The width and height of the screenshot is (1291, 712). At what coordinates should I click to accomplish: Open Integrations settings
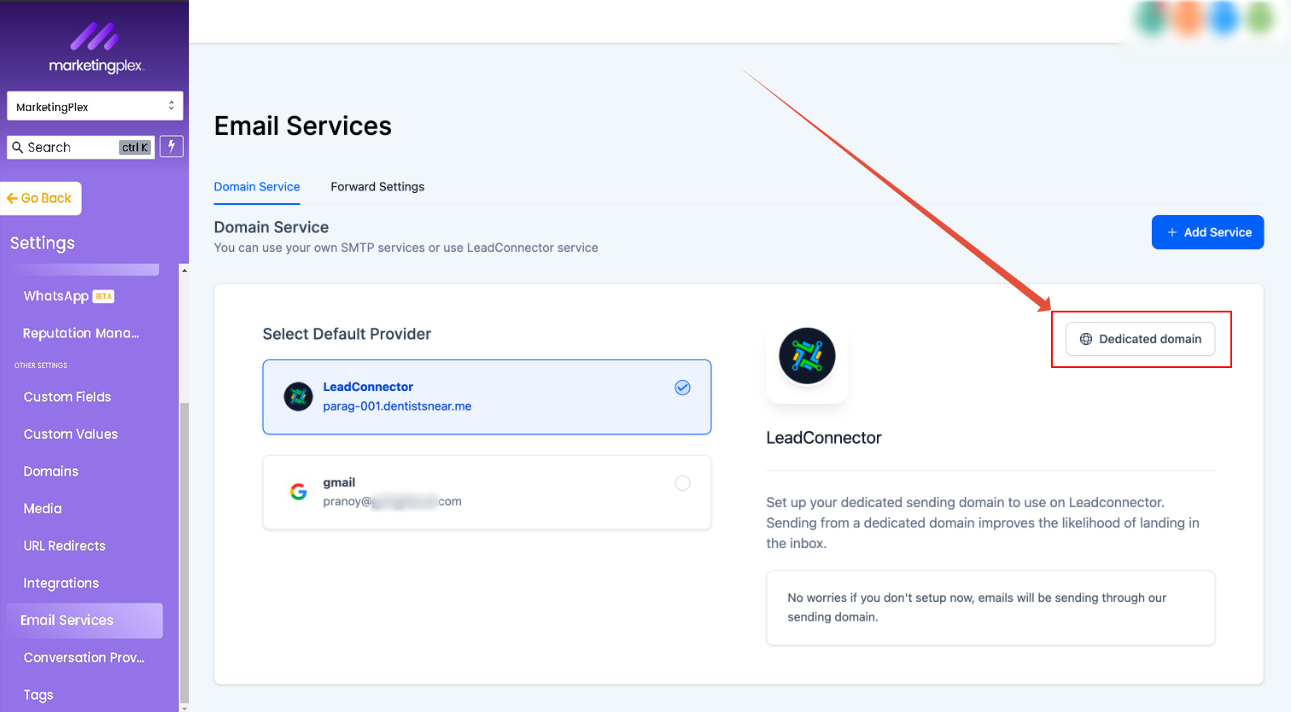pyautogui.click(x=61, y=583)
